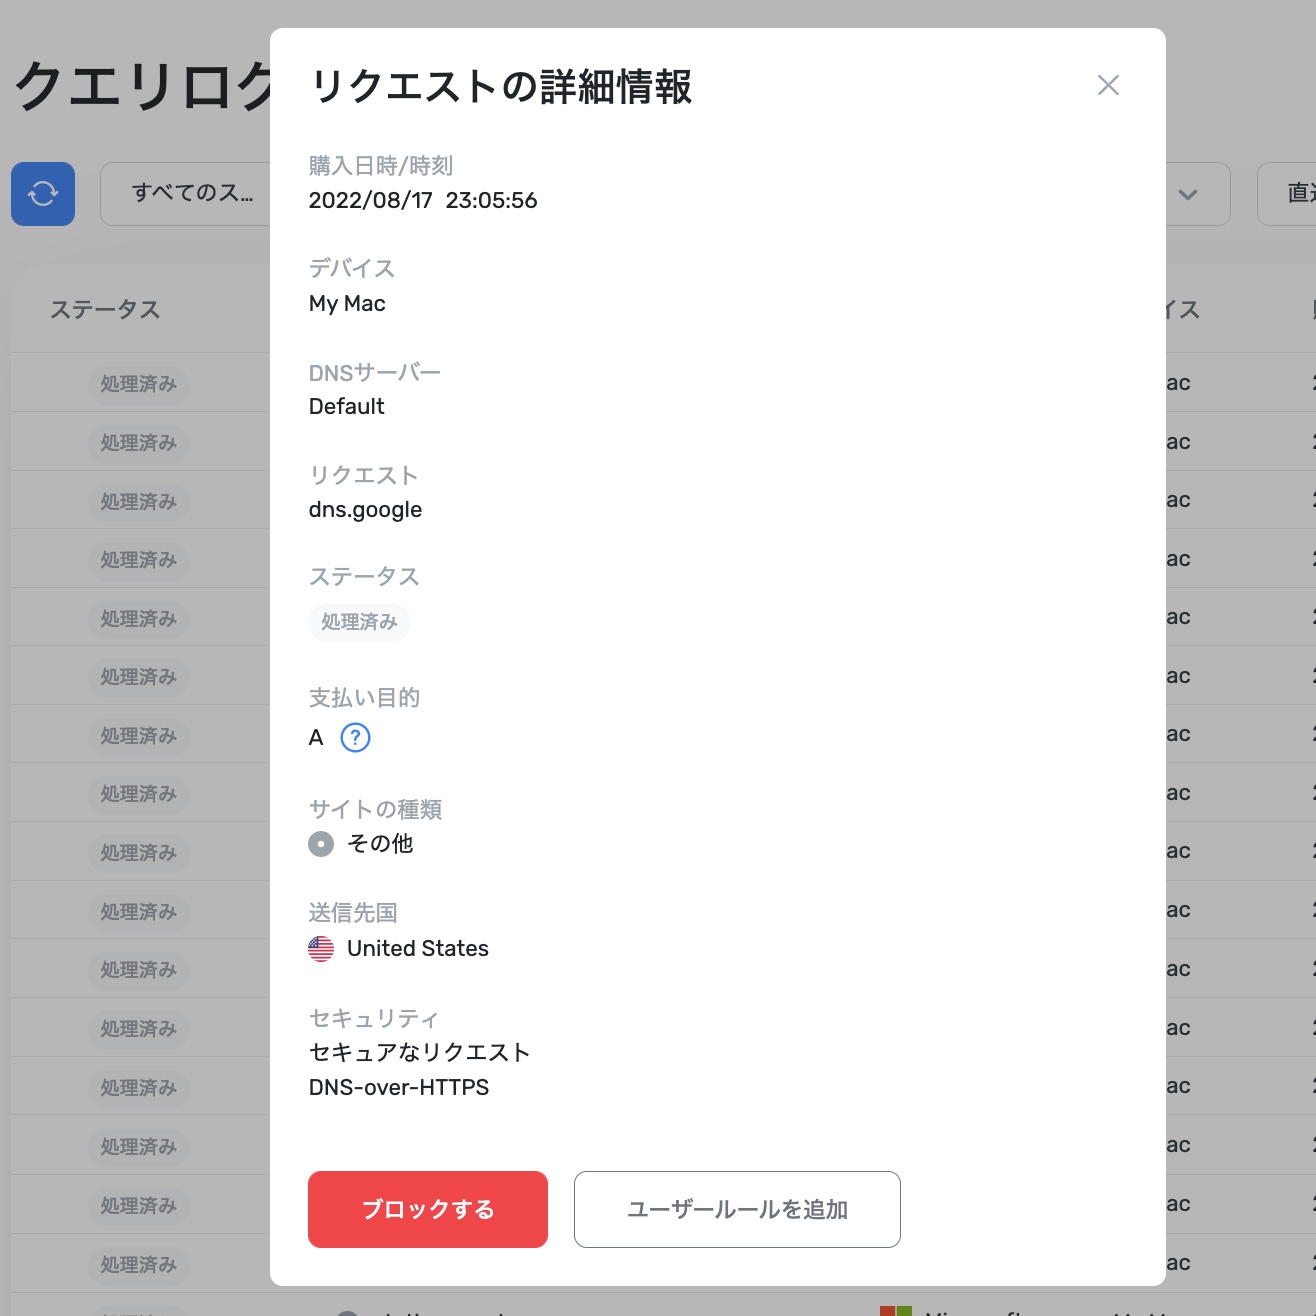The width and height of the screenshot is (1316, 1316).
Task: Select the dns.google request text
Action: 365,510
